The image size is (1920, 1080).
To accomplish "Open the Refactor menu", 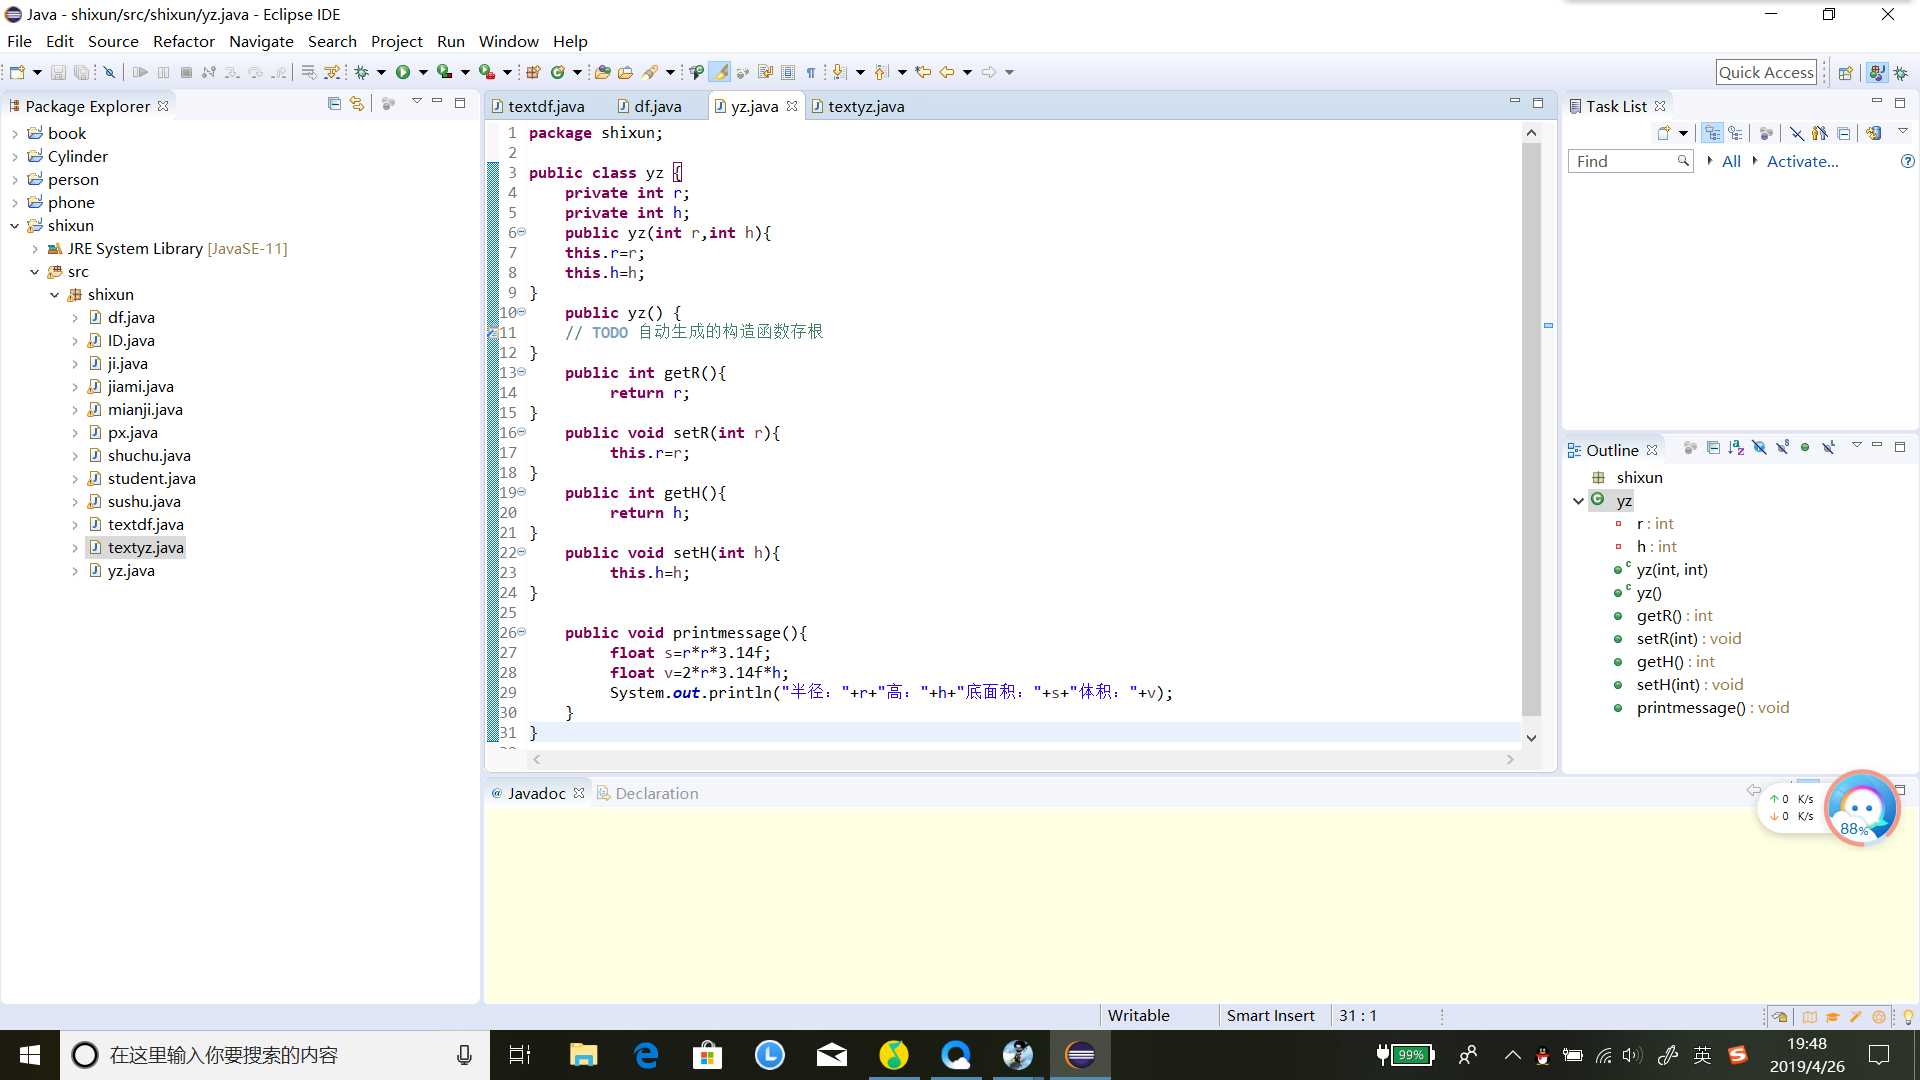I will tap(183, 41).
